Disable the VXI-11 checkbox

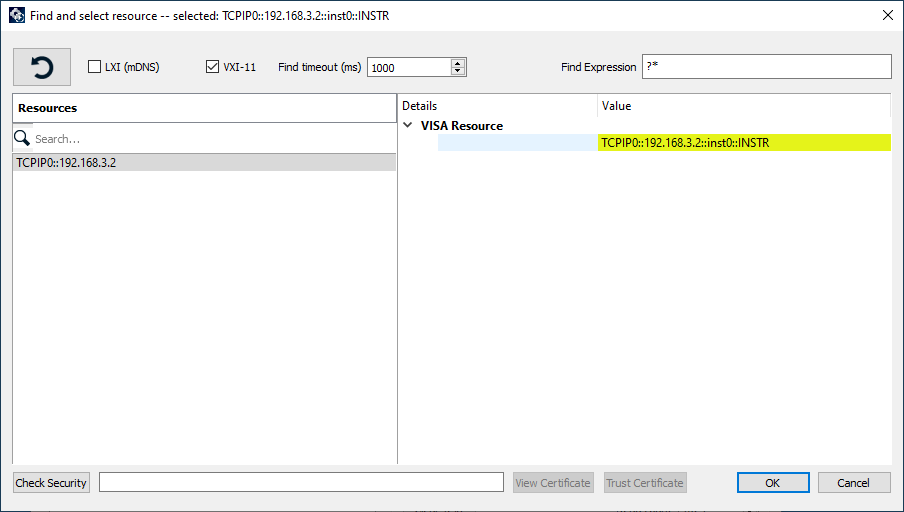click(212, 67)
